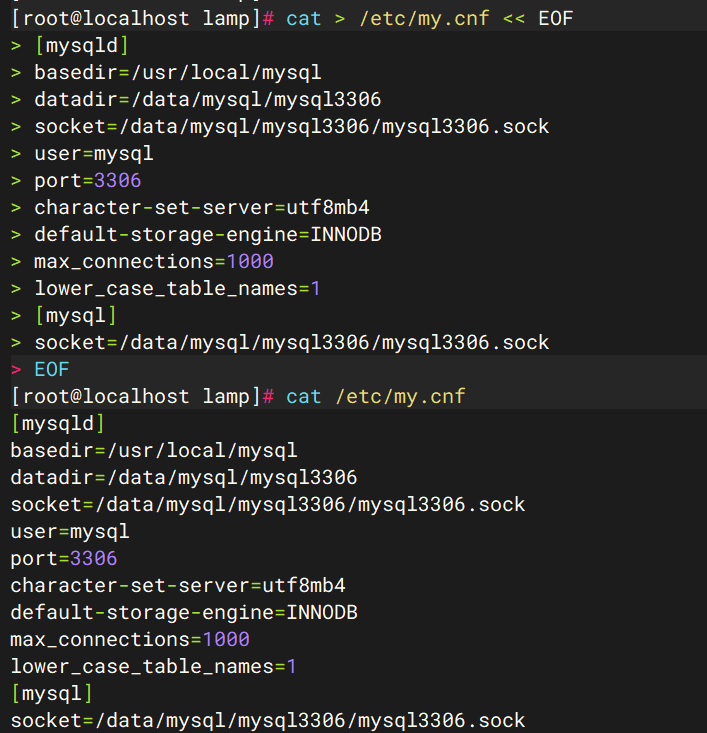Select 'character-set-server=utf8mb4' in the cat output

178,586
